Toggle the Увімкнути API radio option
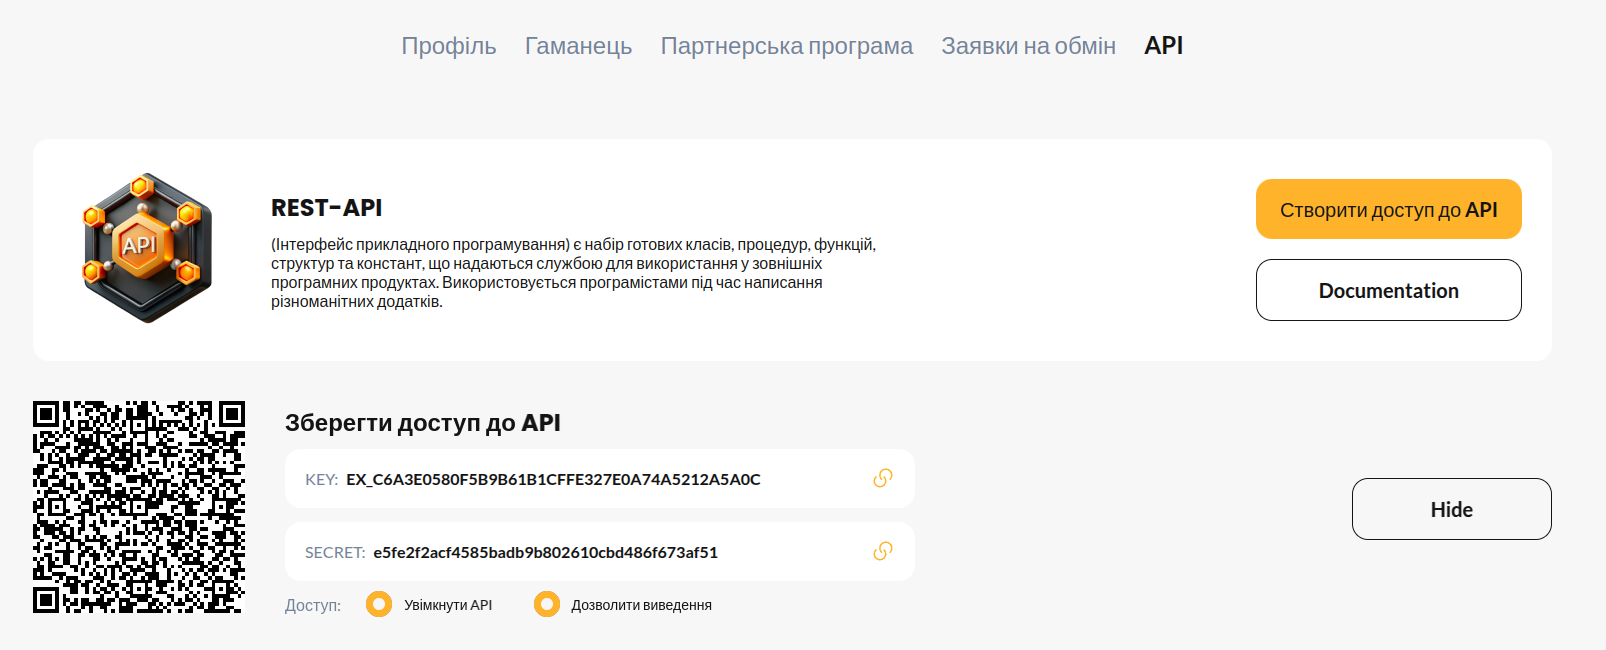Viewport: 1606px width, 650px height. 379,604
